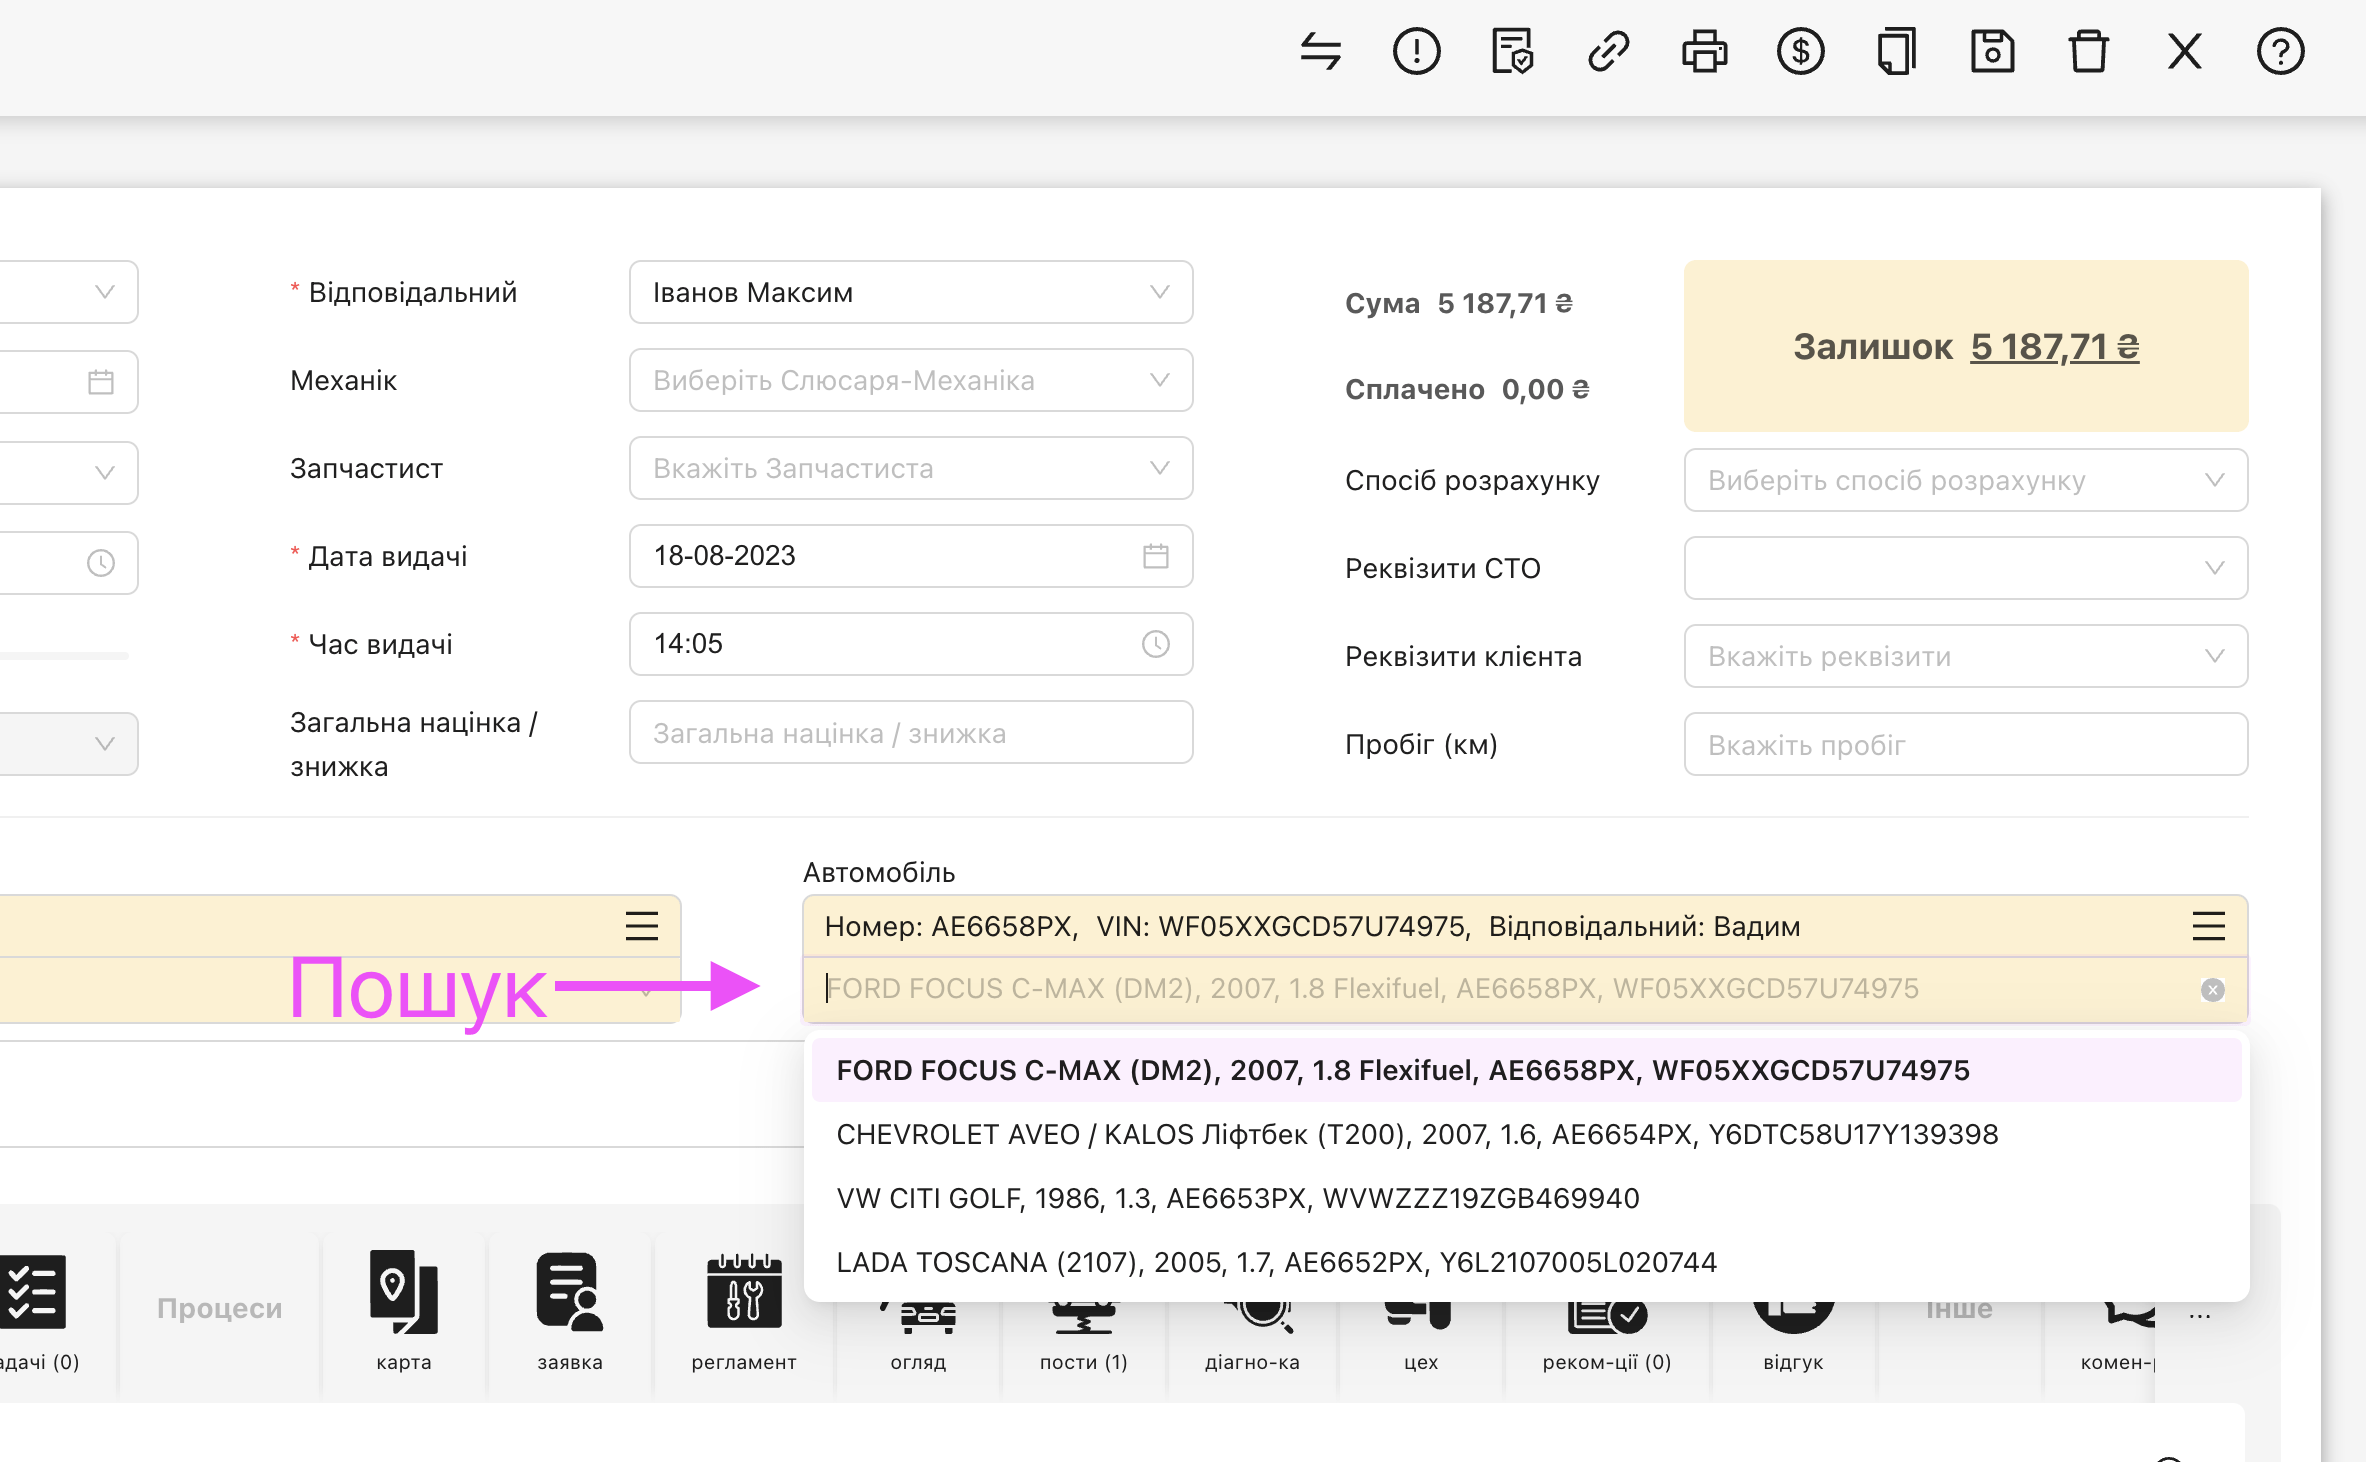
Task: Clear the vehicle search field
Action: tap(2212, 989)
